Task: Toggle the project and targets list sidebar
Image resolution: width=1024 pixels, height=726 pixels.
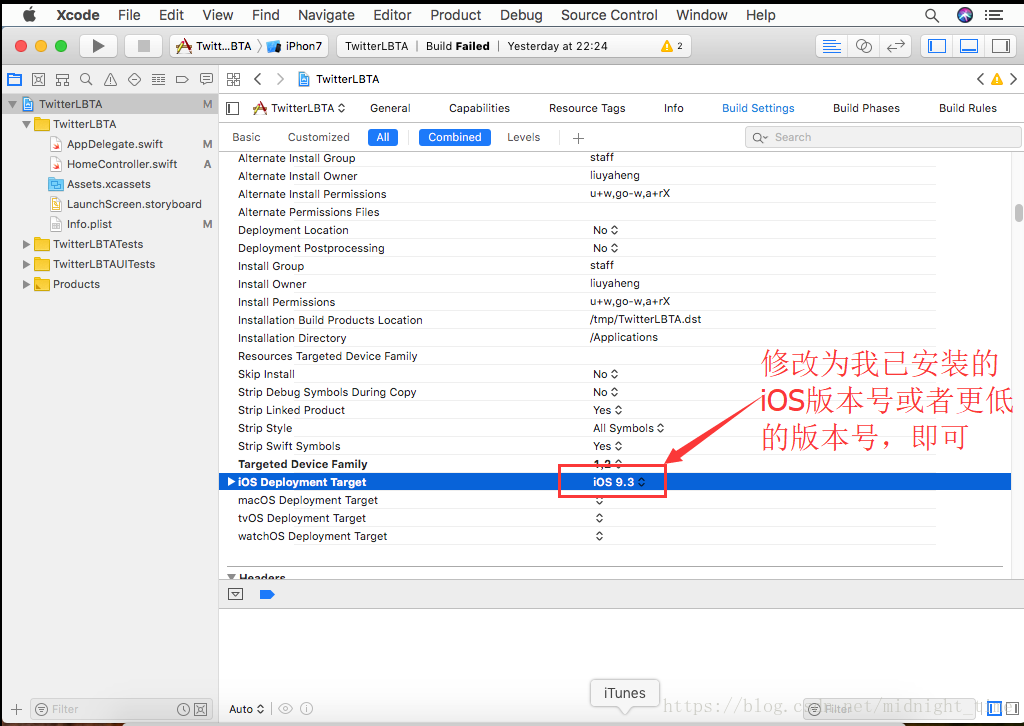Action: click(232, 108)
